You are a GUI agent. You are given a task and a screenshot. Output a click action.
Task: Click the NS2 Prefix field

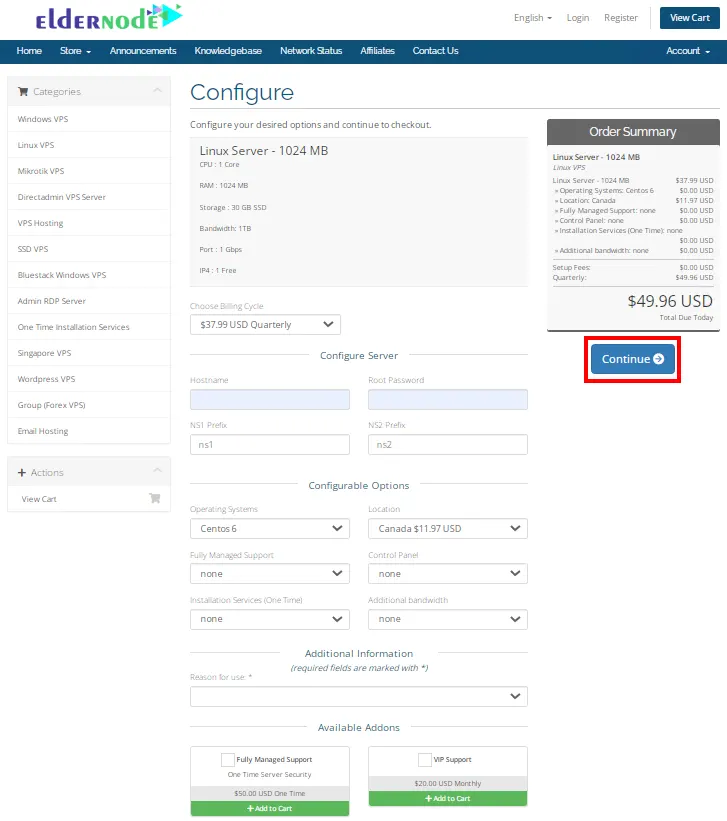[448, 445]
